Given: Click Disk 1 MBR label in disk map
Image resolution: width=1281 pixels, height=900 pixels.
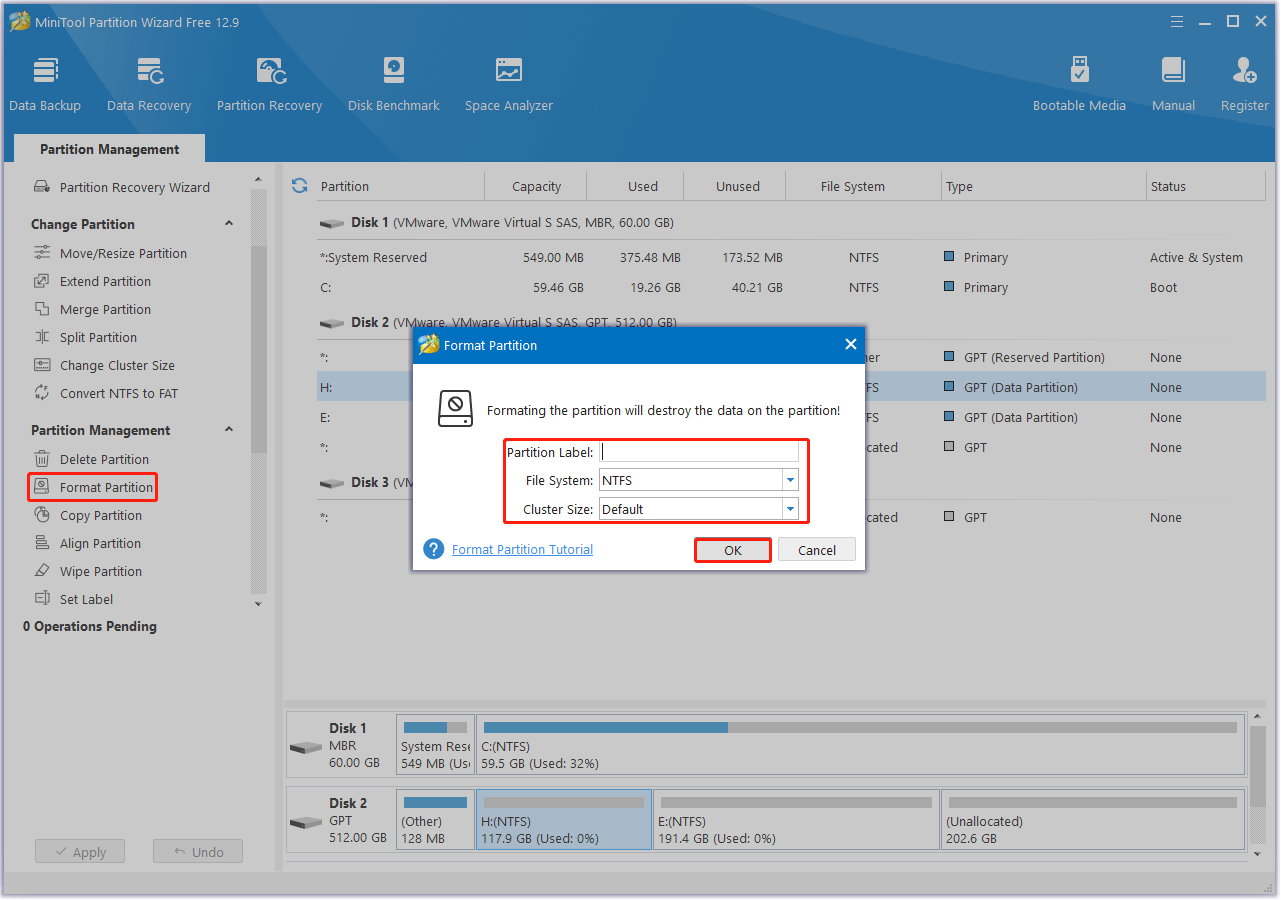Looking at the screenshot, I should pyautogui.click(x=339, y=745).
